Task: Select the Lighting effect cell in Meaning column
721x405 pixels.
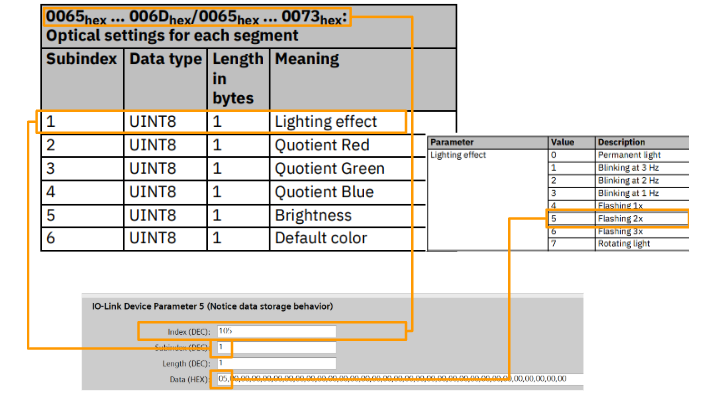Action: (326, 122)
